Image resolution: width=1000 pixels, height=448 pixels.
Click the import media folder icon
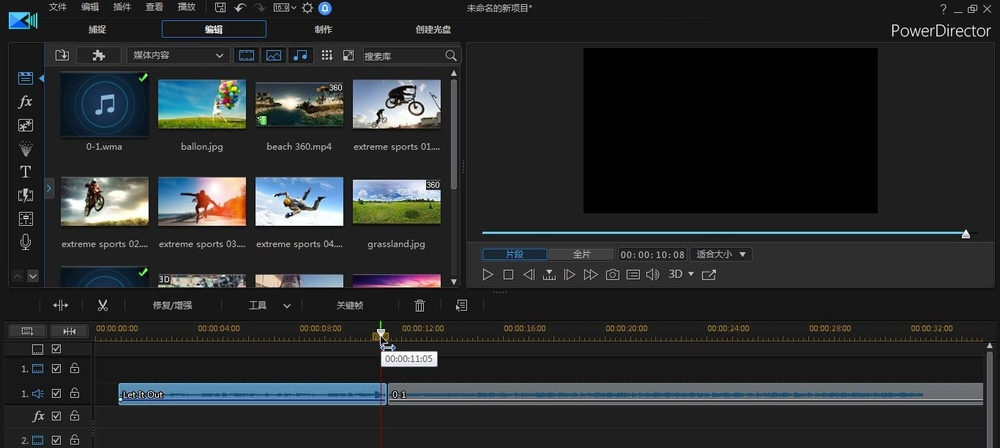(x=62, y=56)
